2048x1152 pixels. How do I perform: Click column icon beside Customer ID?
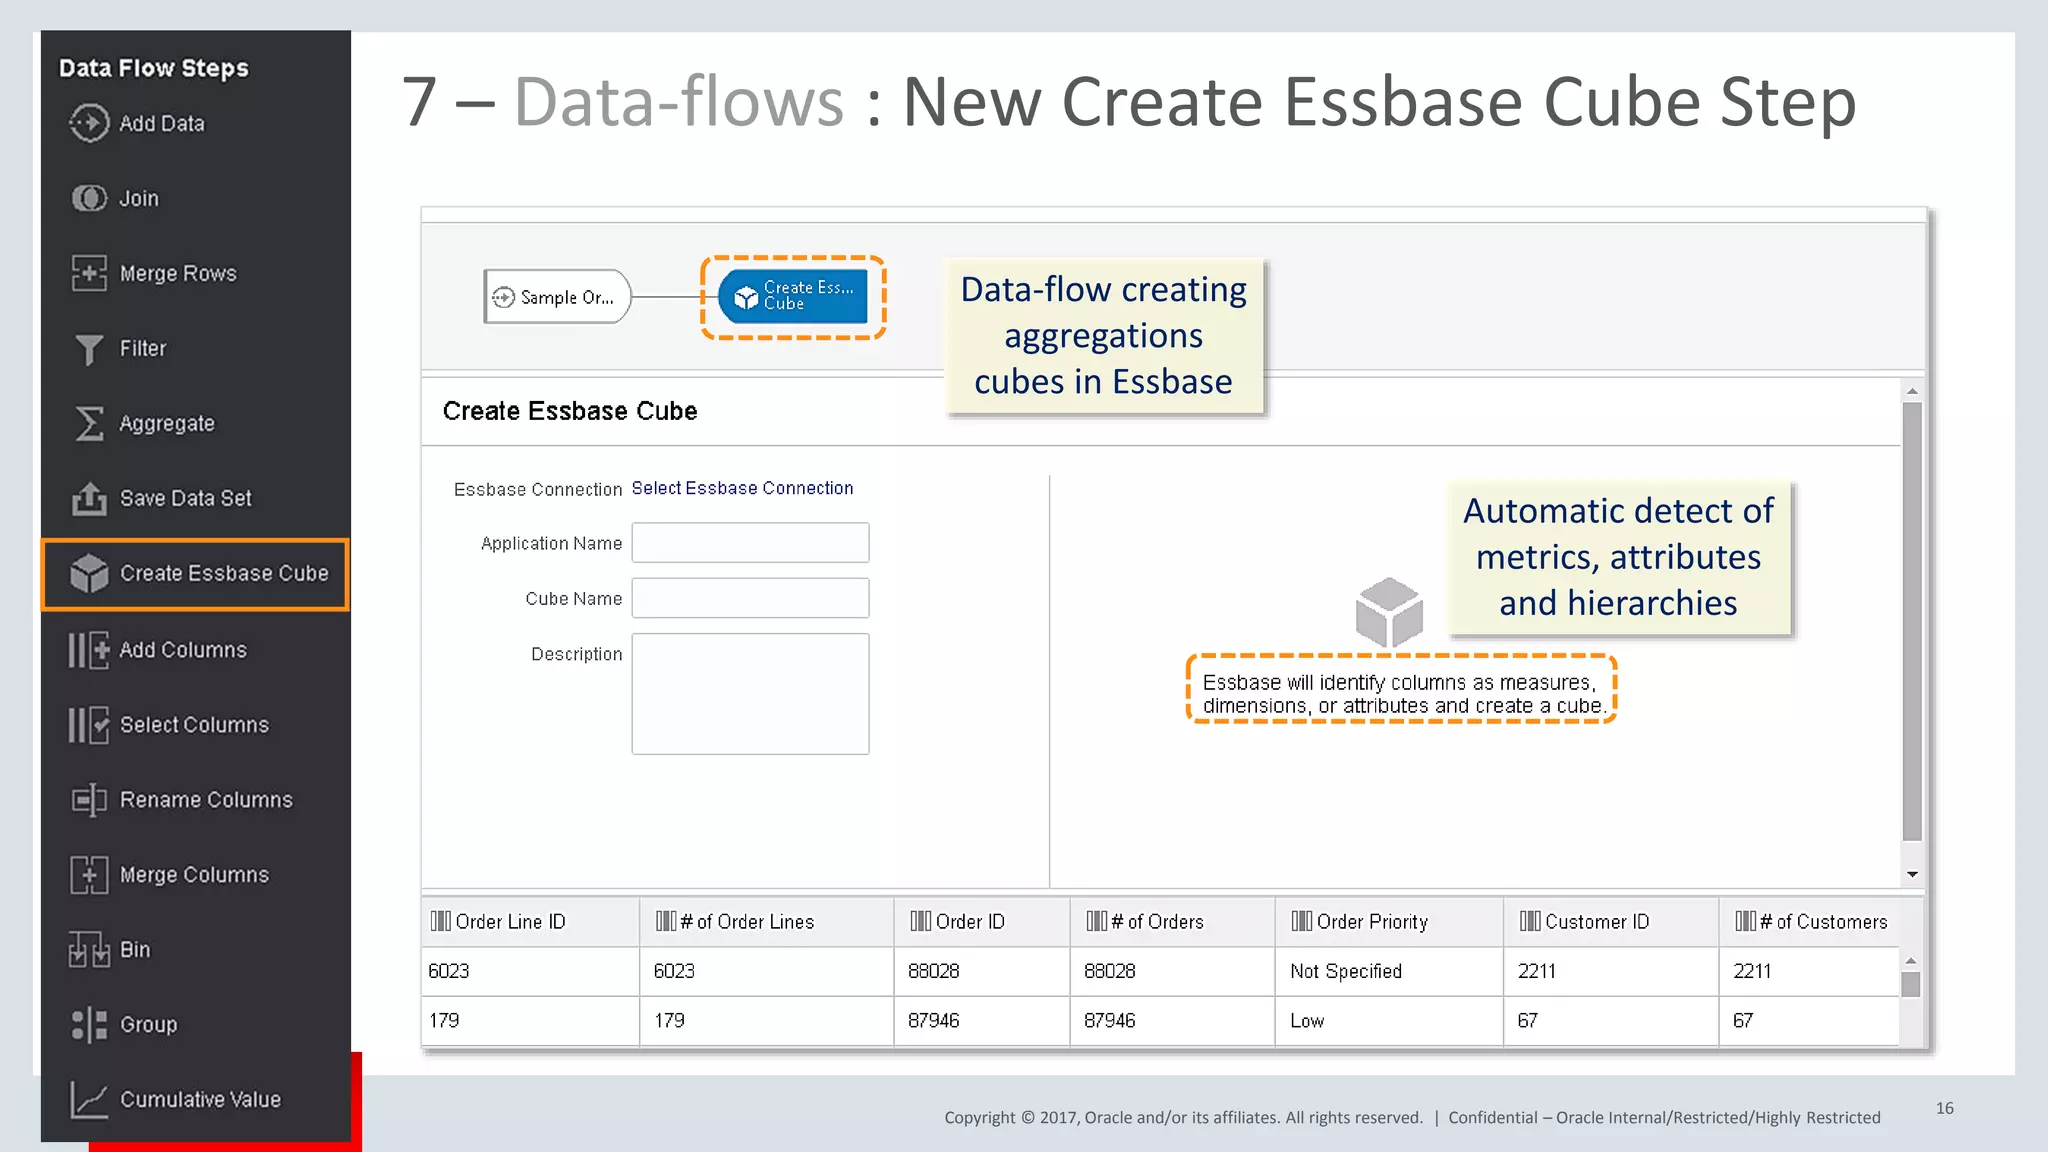(1530, 921)
